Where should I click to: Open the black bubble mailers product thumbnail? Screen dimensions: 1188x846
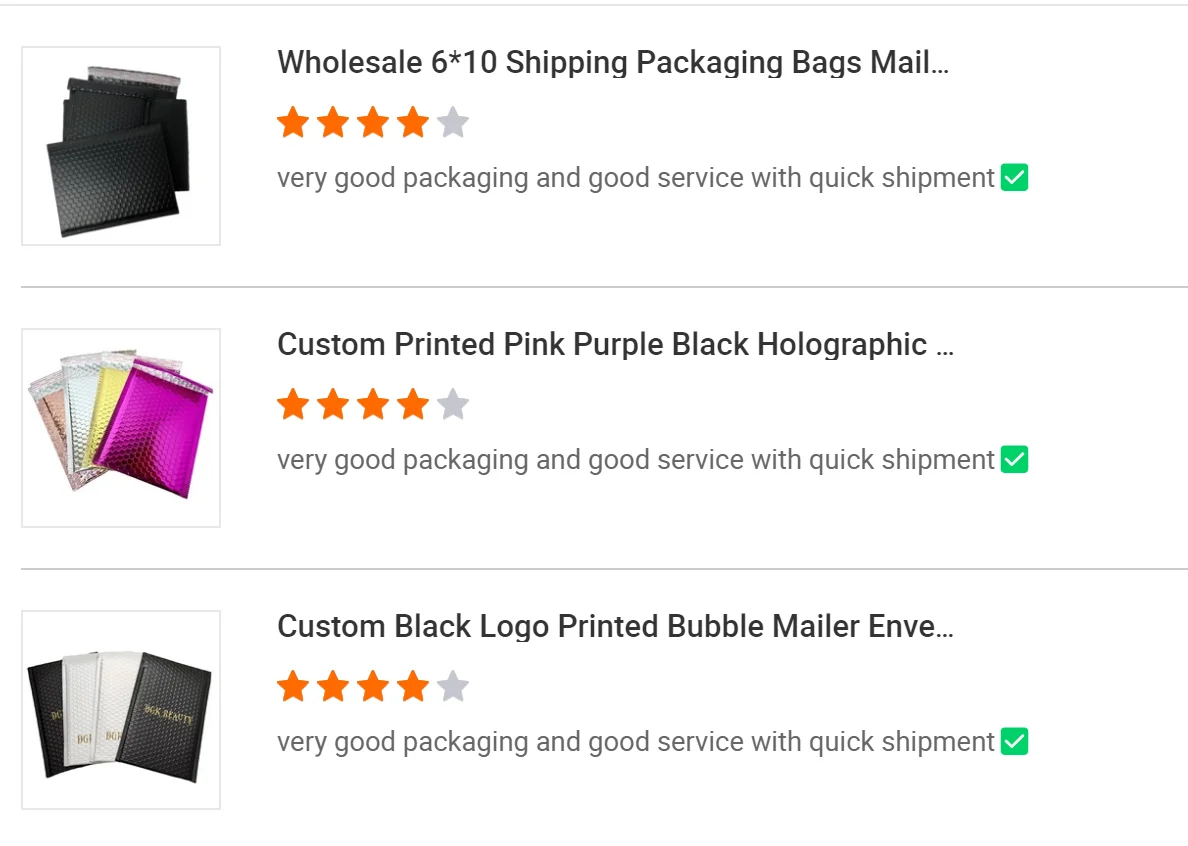121,146
